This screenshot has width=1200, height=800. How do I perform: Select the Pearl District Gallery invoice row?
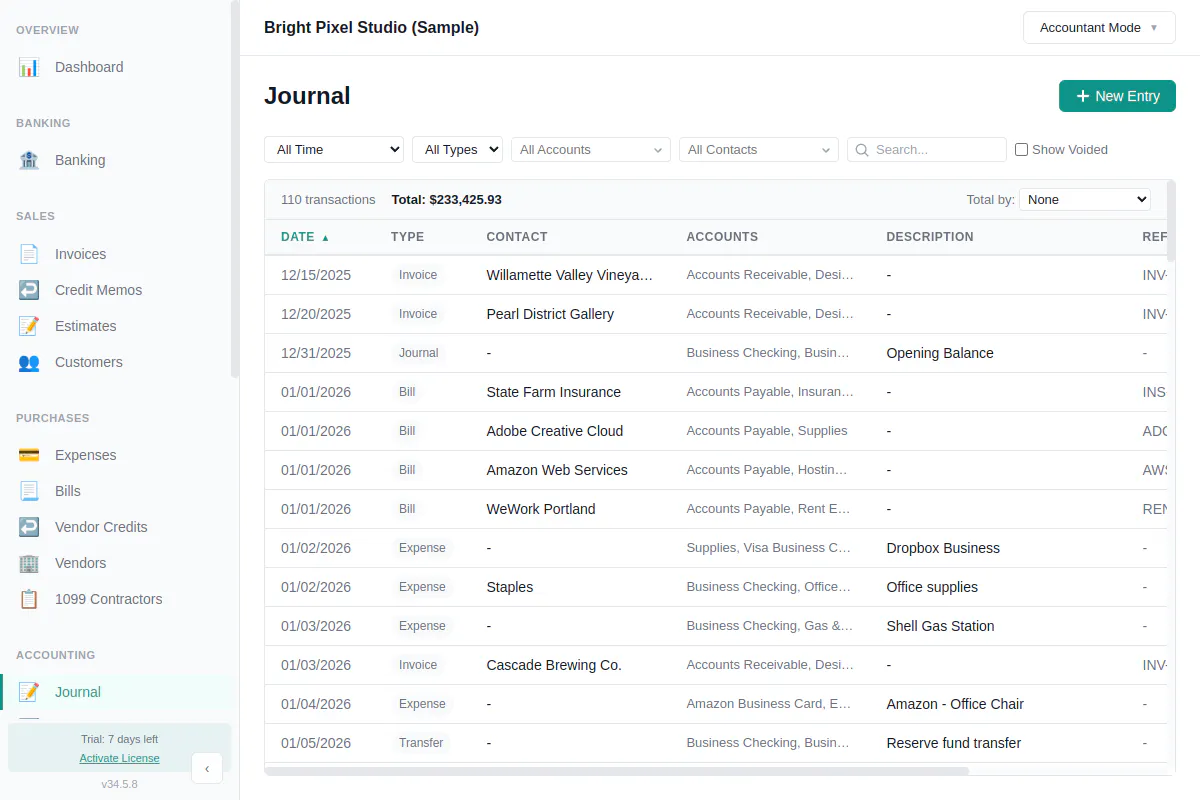pyautogui.click(x=716, y=314)
